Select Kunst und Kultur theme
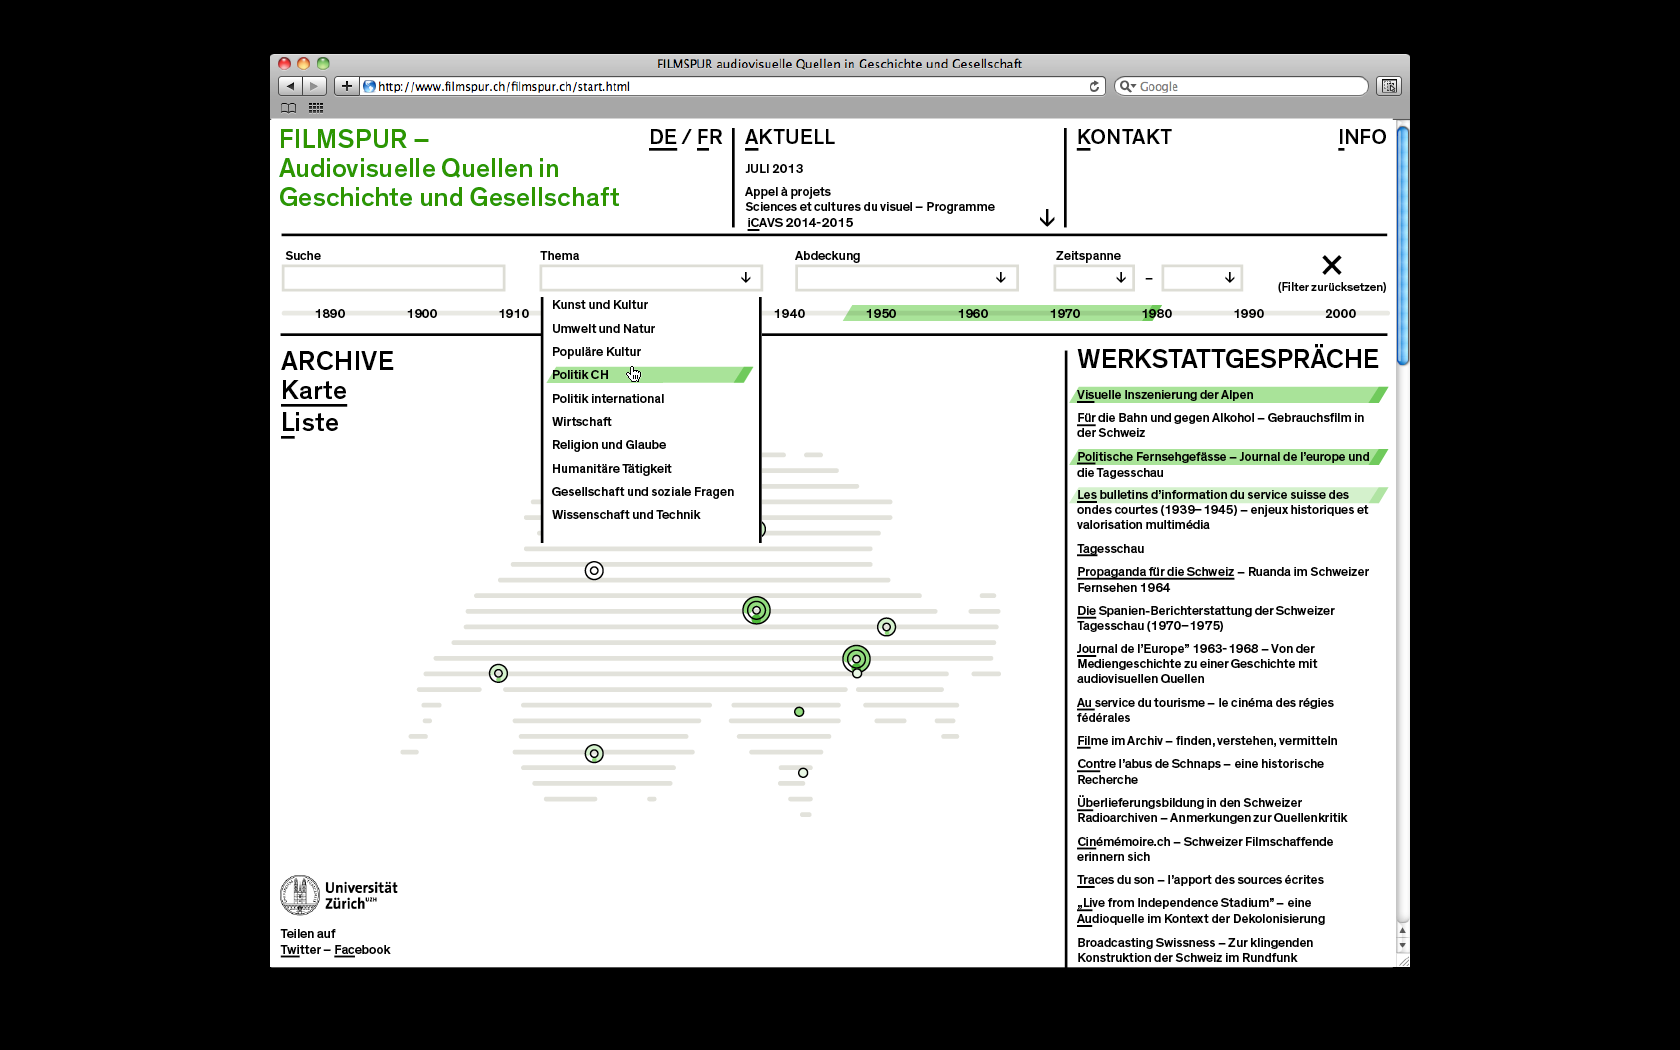 (x=600, y=305)
